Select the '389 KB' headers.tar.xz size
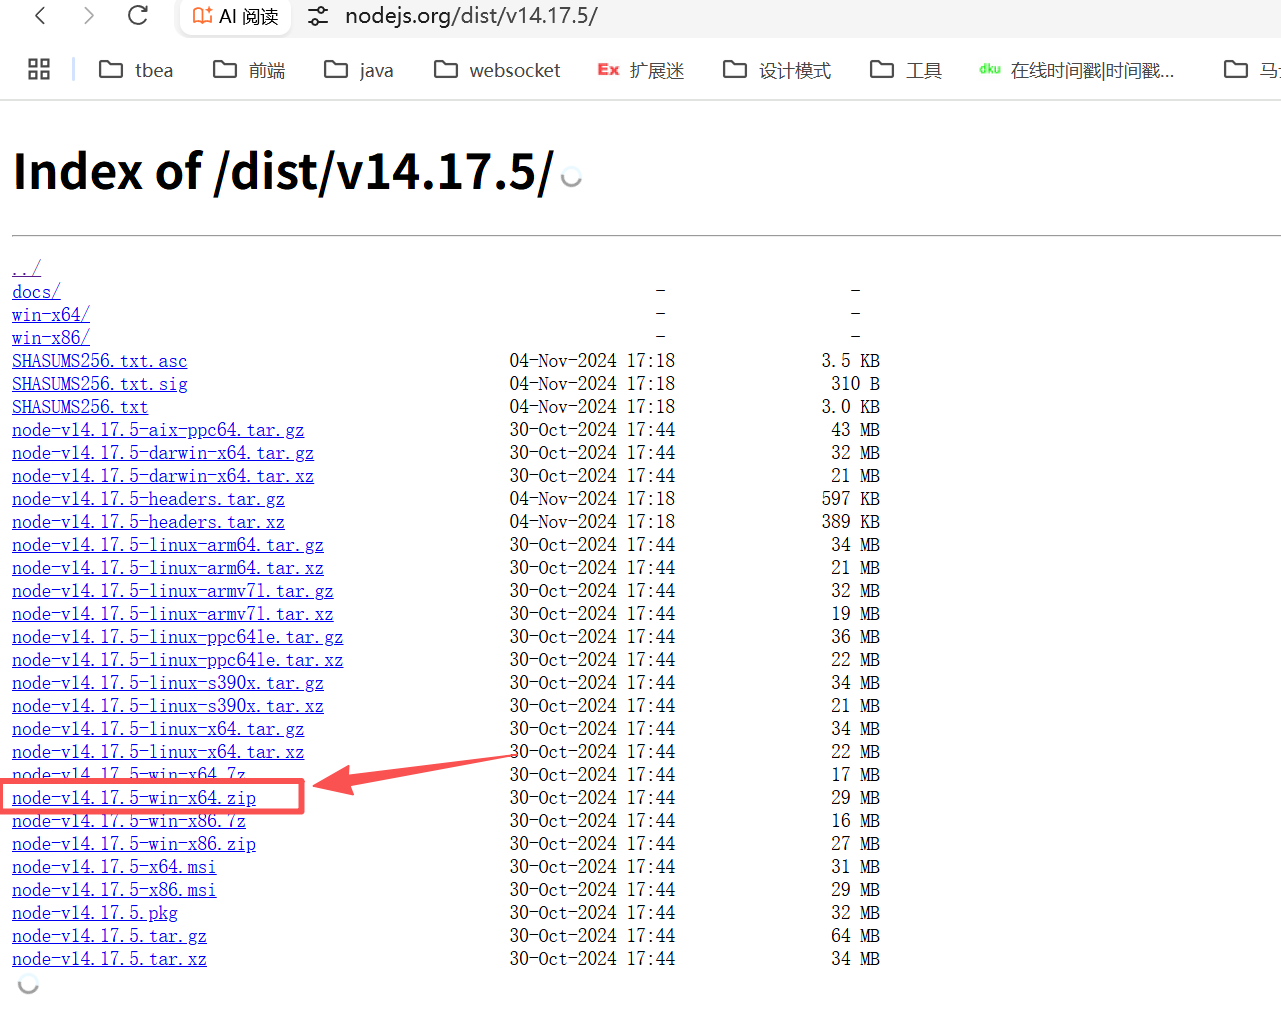Screen dimensions: 1281x1020 click(x=851, y=521)
